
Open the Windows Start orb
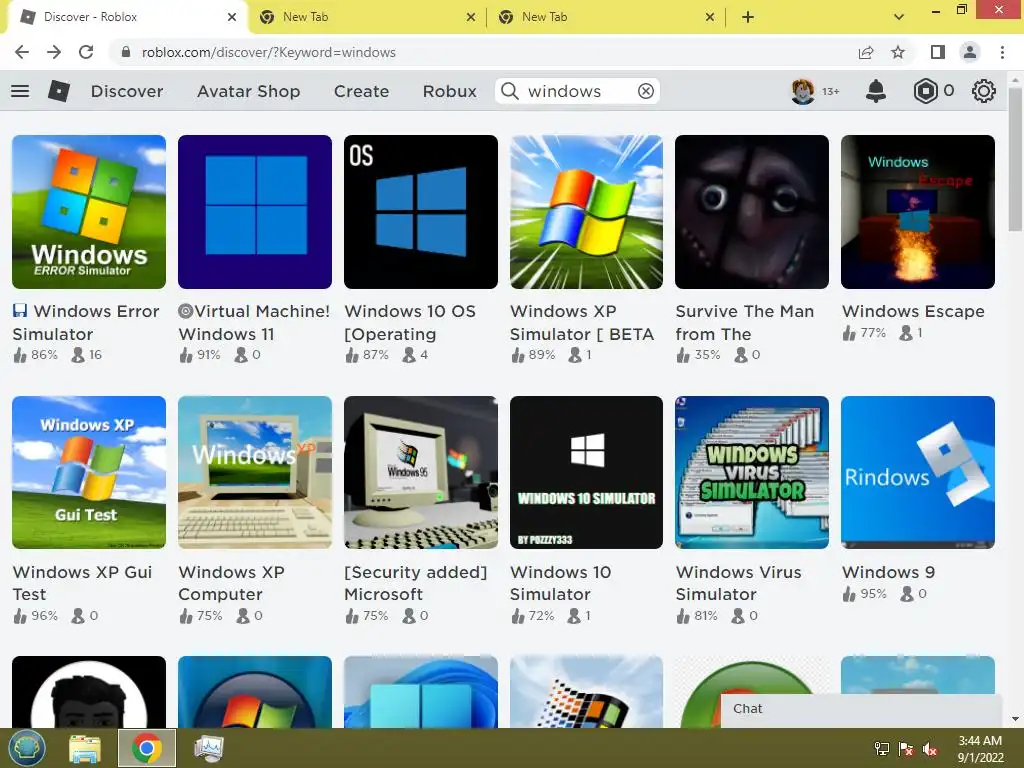(27, 748)
